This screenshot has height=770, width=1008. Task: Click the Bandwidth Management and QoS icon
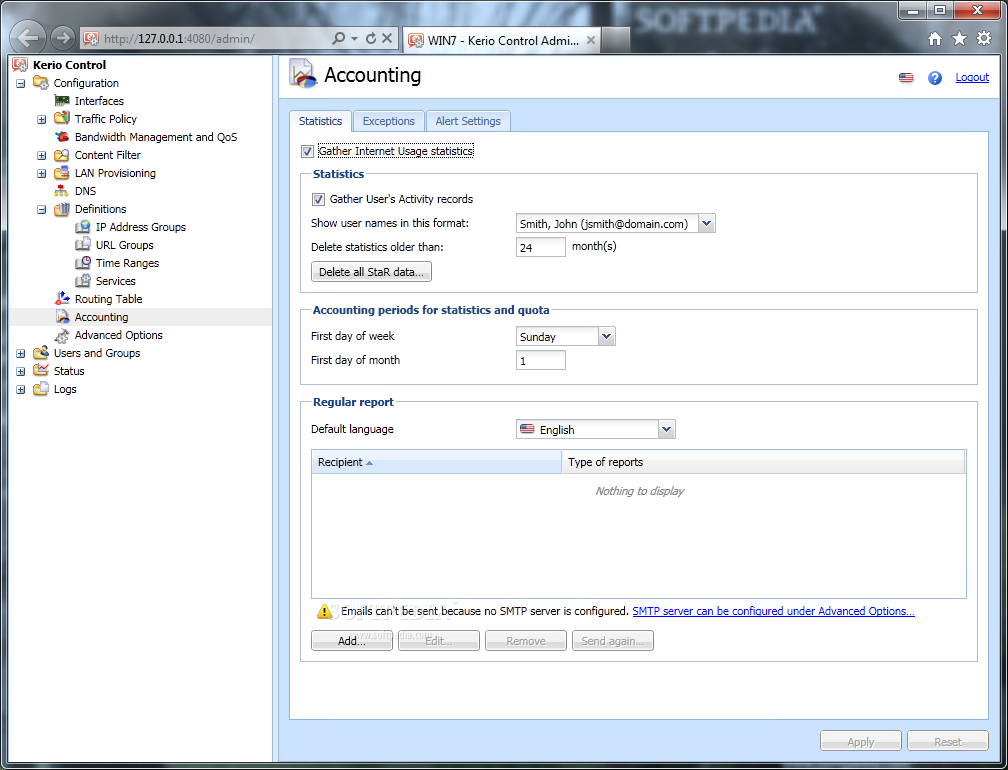pyautogui.click(x=62, y=137)
